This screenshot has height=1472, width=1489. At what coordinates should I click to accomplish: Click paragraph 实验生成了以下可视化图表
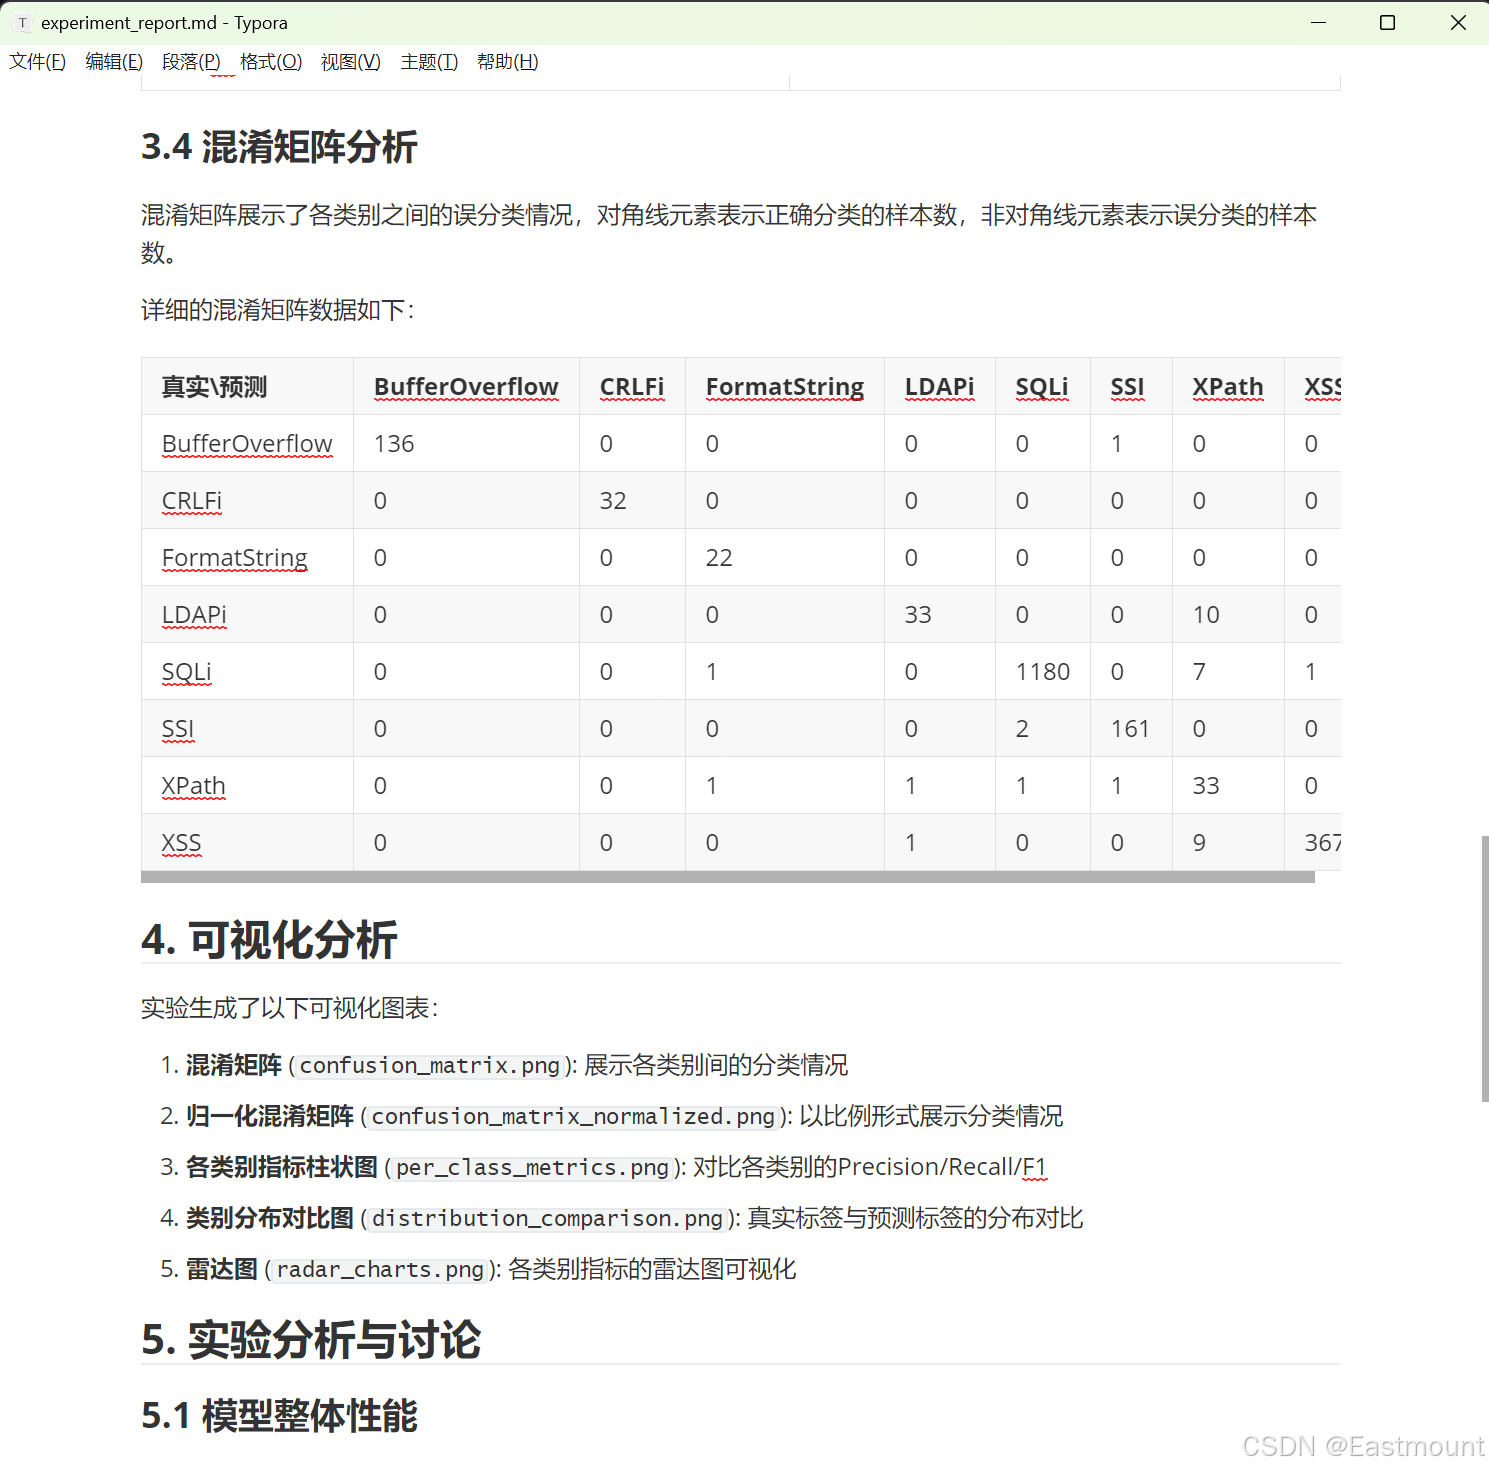(x=290, y=1008)
